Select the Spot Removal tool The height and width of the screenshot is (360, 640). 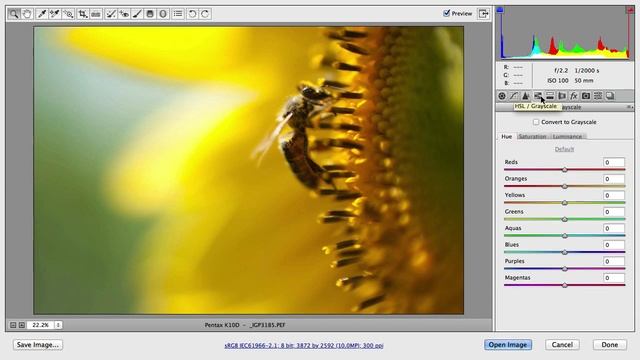(111, 14)
